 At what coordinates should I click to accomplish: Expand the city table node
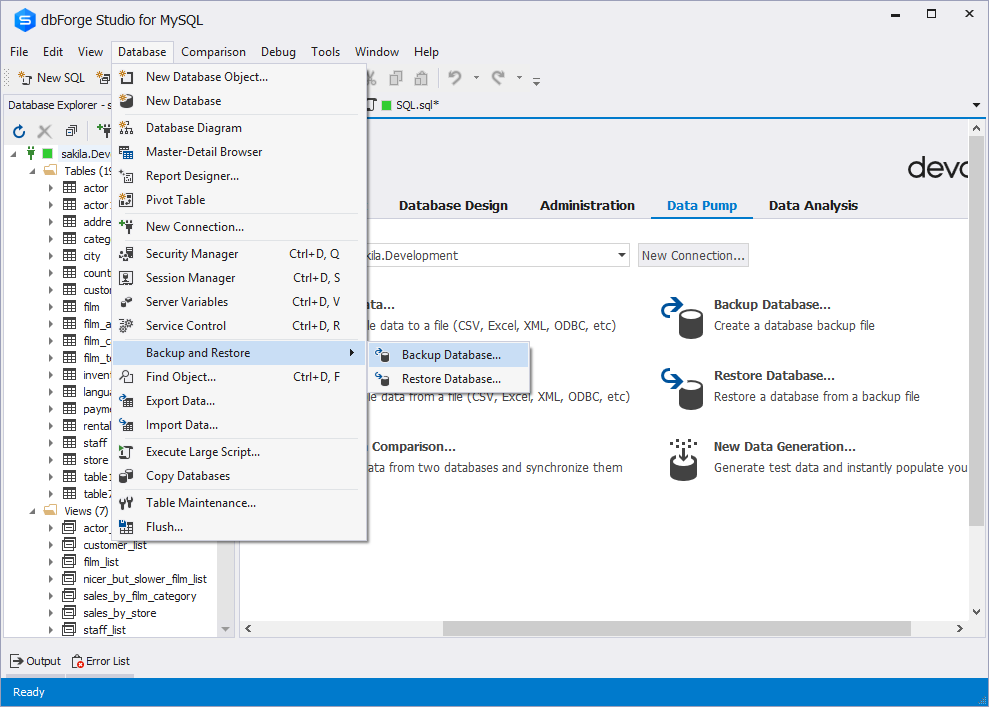tap(51, 256)
